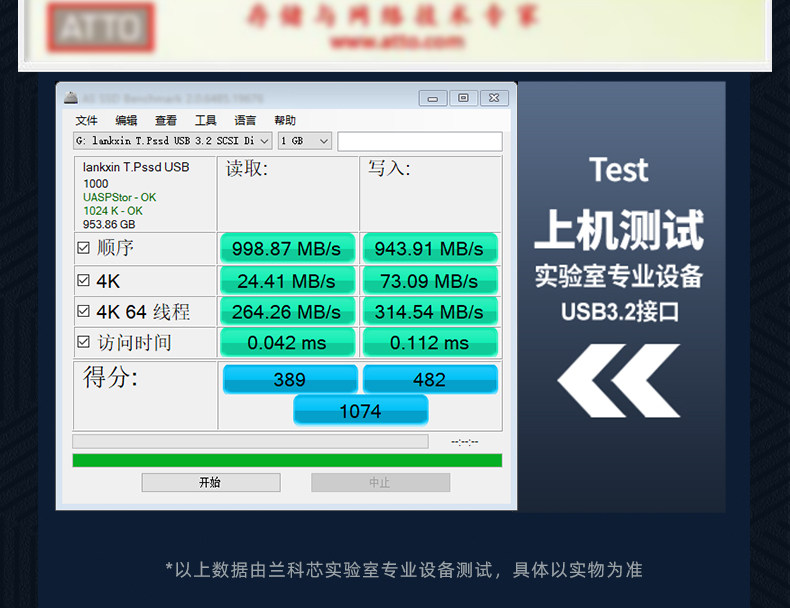Toggle the 顺序 sequential test checkbox
This screenshot has height=608, width=790.
[x=84, y=248]
